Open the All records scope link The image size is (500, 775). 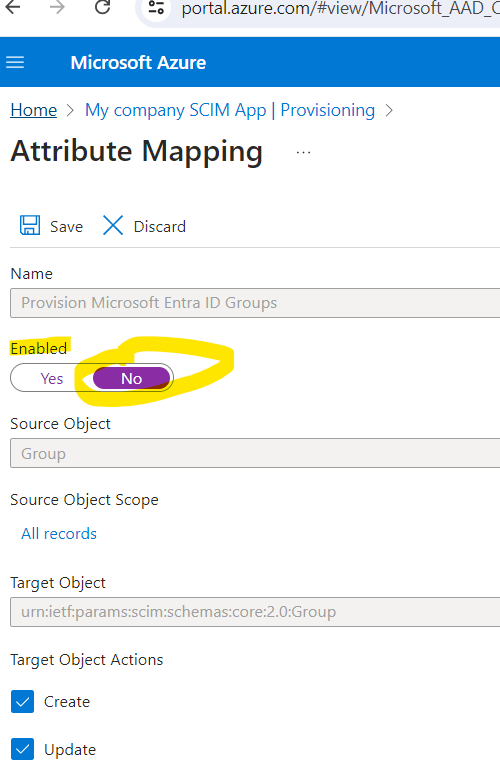59,533
